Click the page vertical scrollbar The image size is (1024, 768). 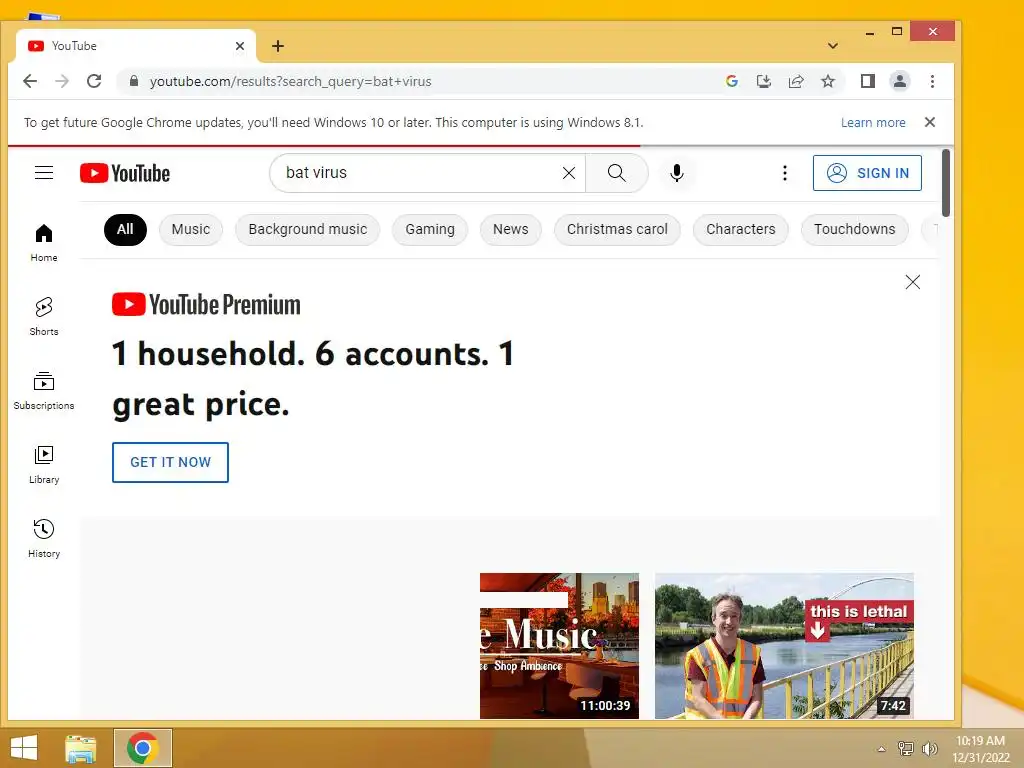(946, 183)
